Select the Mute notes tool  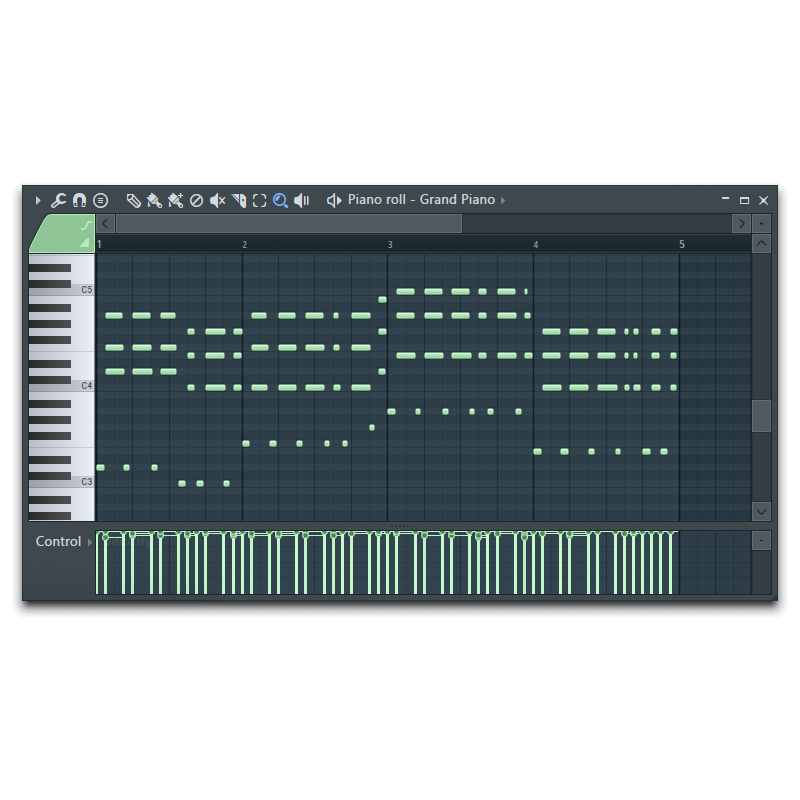217,200
